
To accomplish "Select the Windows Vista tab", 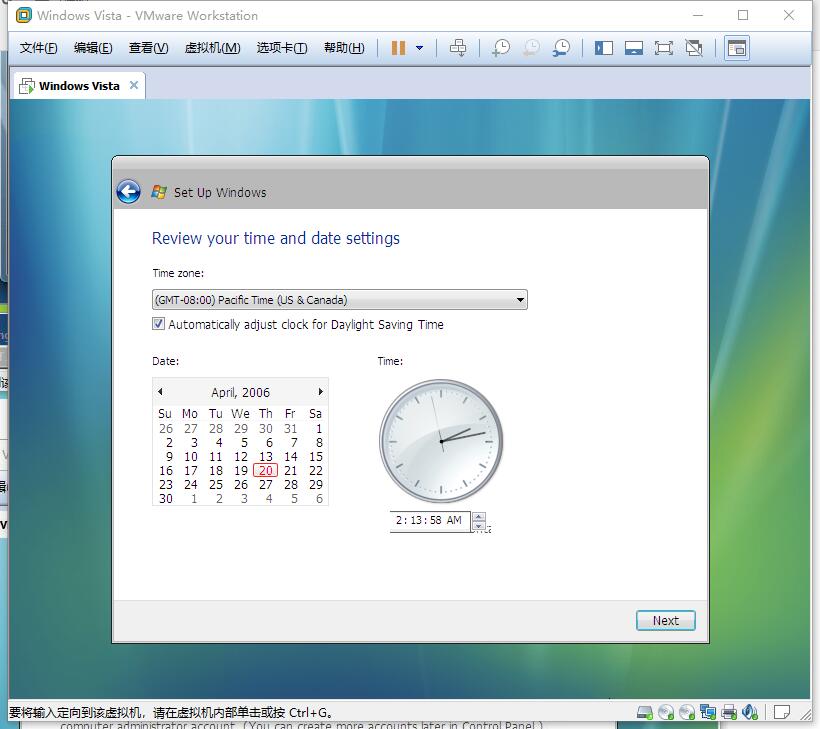I will [78, 85].
